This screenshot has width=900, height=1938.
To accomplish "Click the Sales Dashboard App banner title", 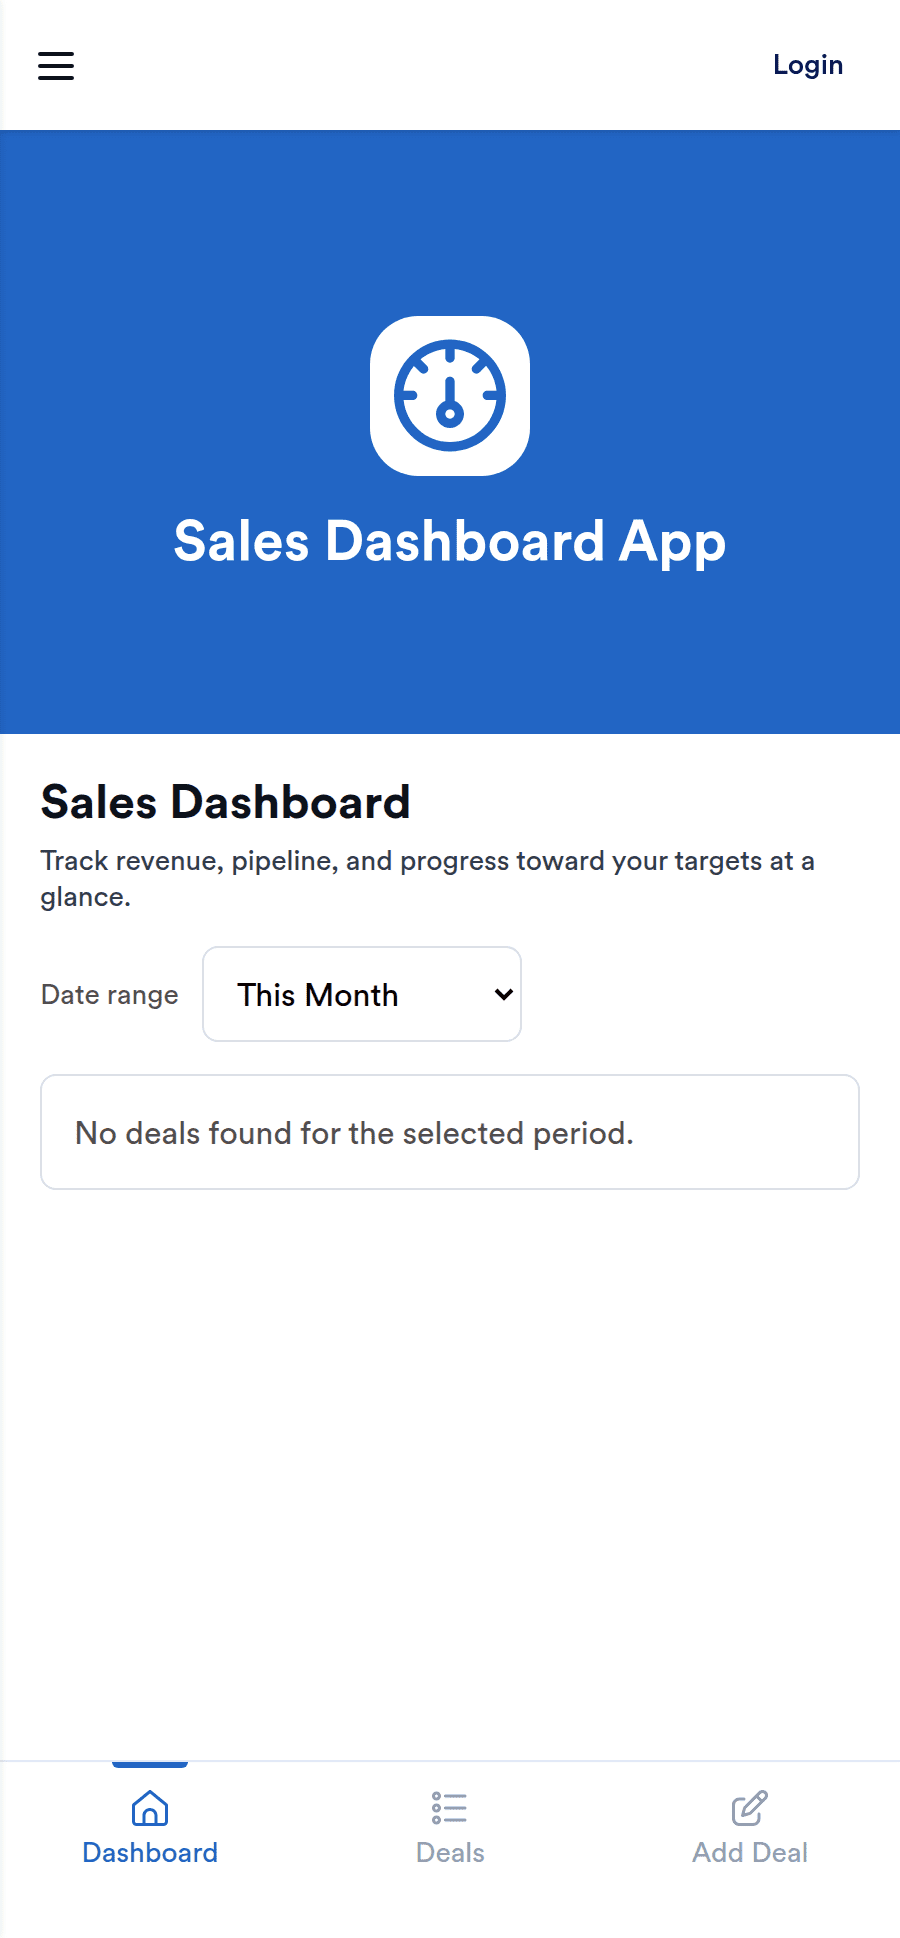I will [450, 541].
